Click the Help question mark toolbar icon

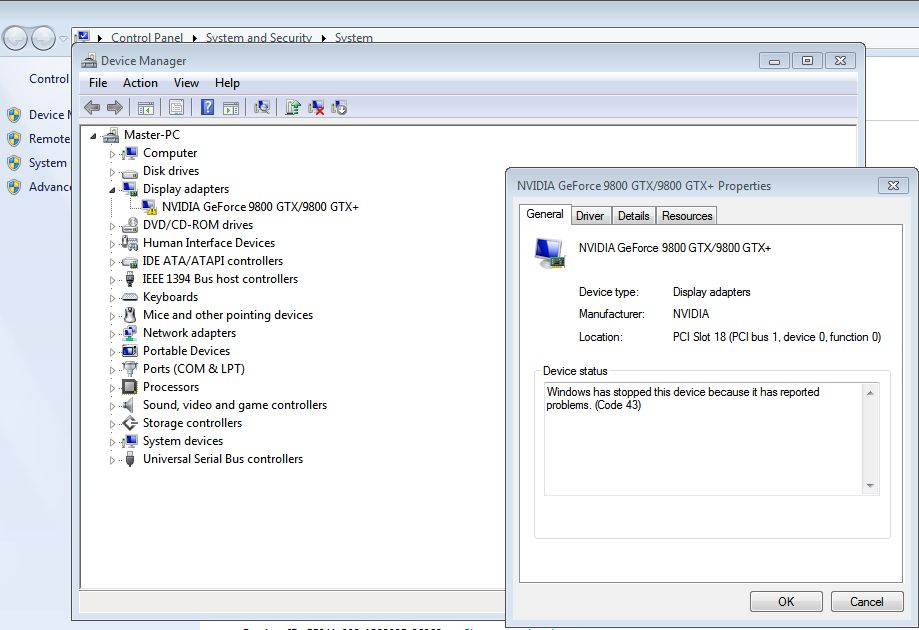coord(207,107)
